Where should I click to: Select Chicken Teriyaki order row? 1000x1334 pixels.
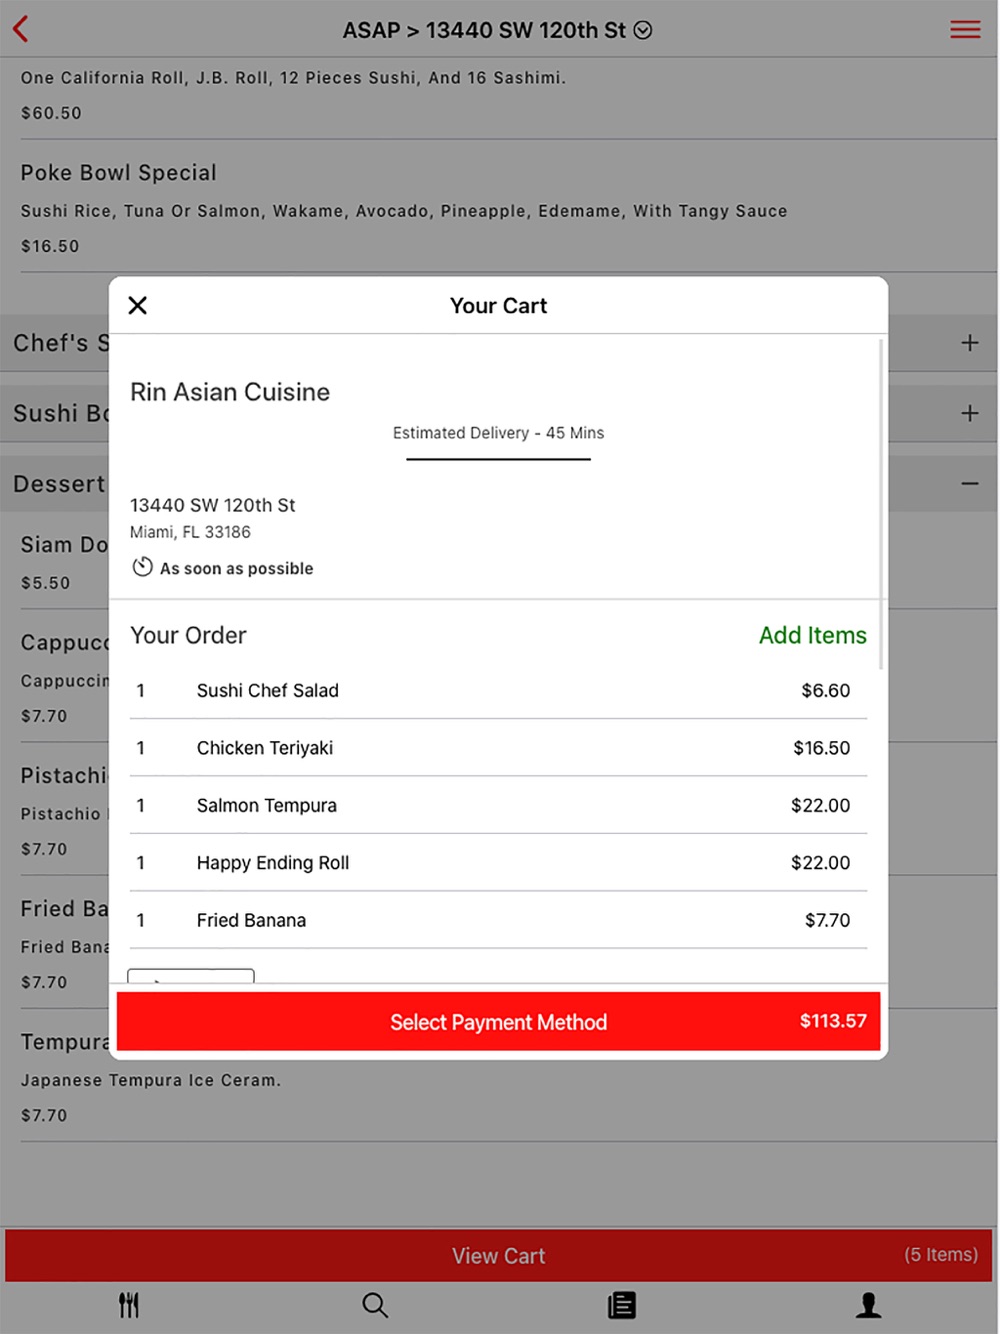click(498, 748)
